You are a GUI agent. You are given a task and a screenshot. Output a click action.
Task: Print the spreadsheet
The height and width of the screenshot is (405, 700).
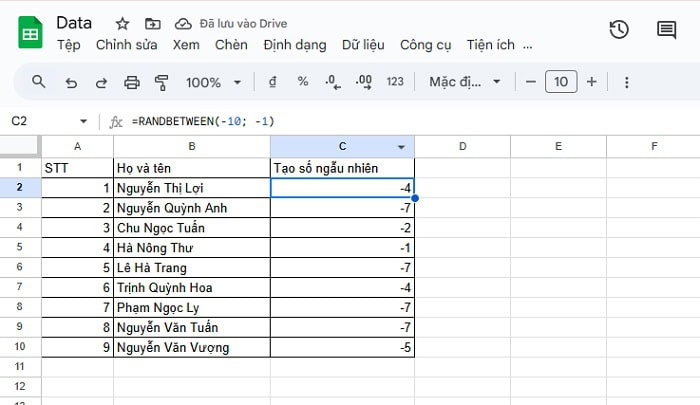pyautogui.click(x=131, y=82)
